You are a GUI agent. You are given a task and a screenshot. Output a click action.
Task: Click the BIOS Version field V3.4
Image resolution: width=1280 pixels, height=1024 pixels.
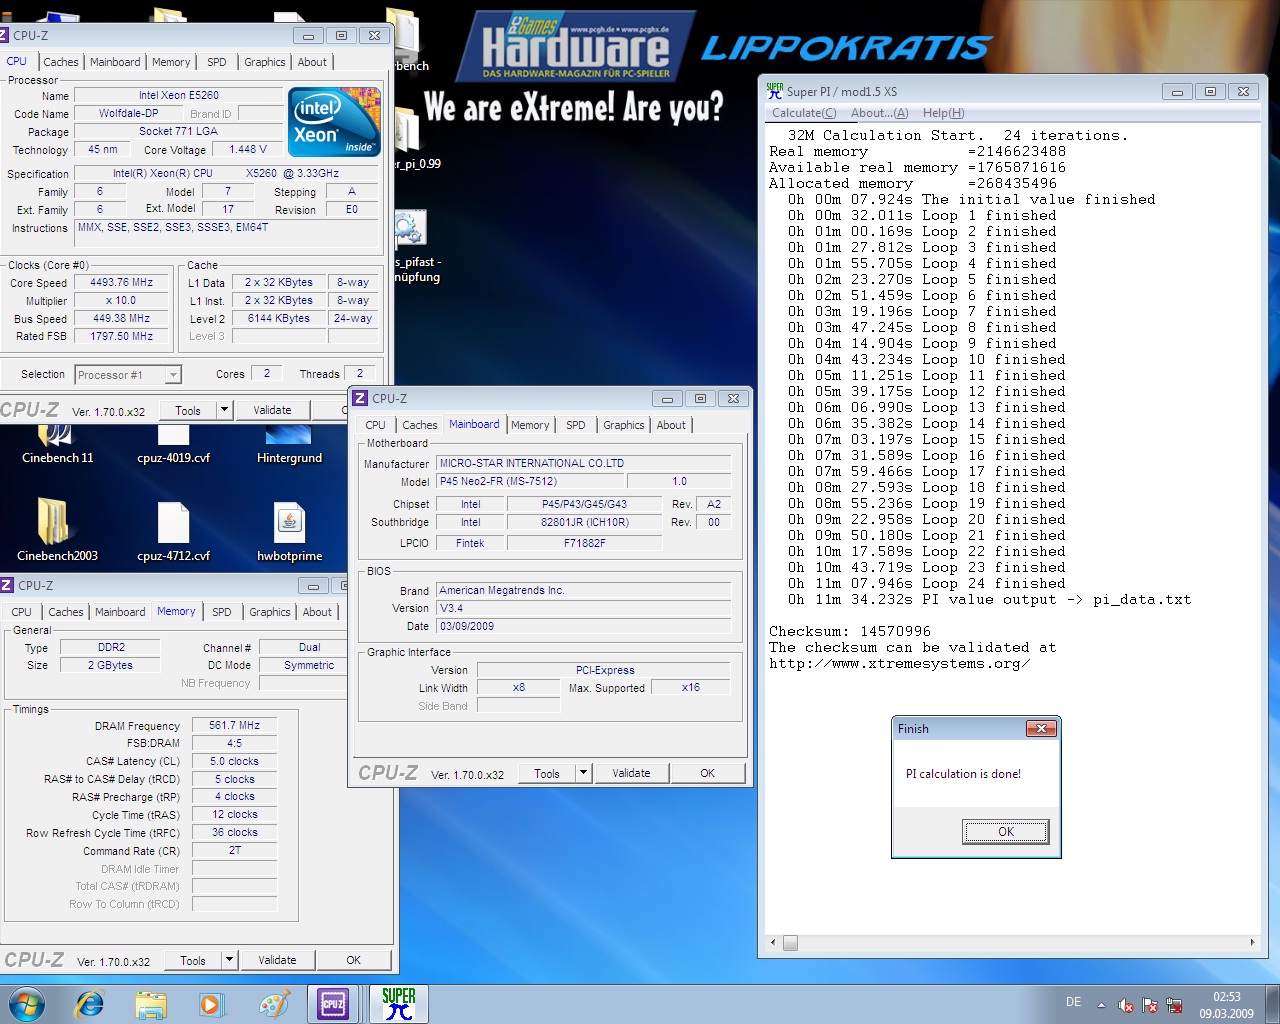584,609
